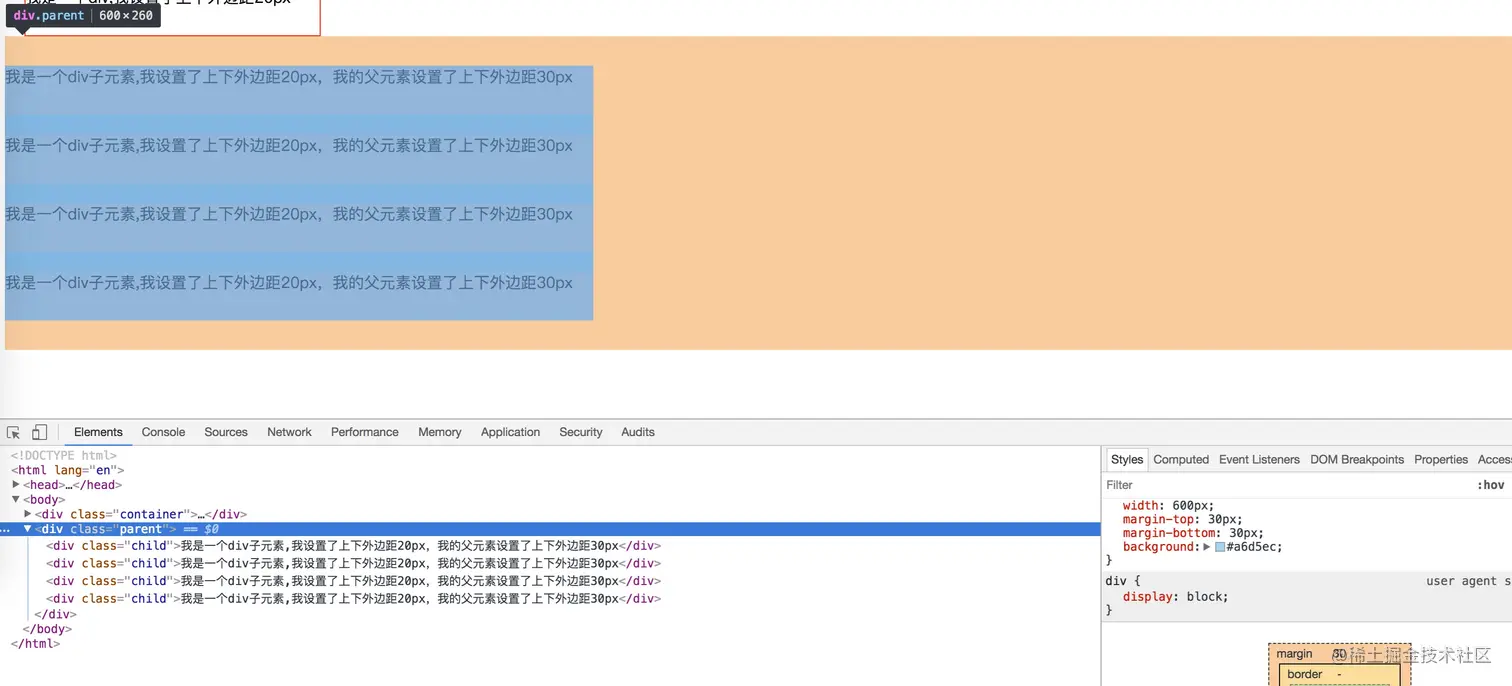This screenshot has height=686, width=1512.
Task: Open the Security tab
Action: (581, 432)
